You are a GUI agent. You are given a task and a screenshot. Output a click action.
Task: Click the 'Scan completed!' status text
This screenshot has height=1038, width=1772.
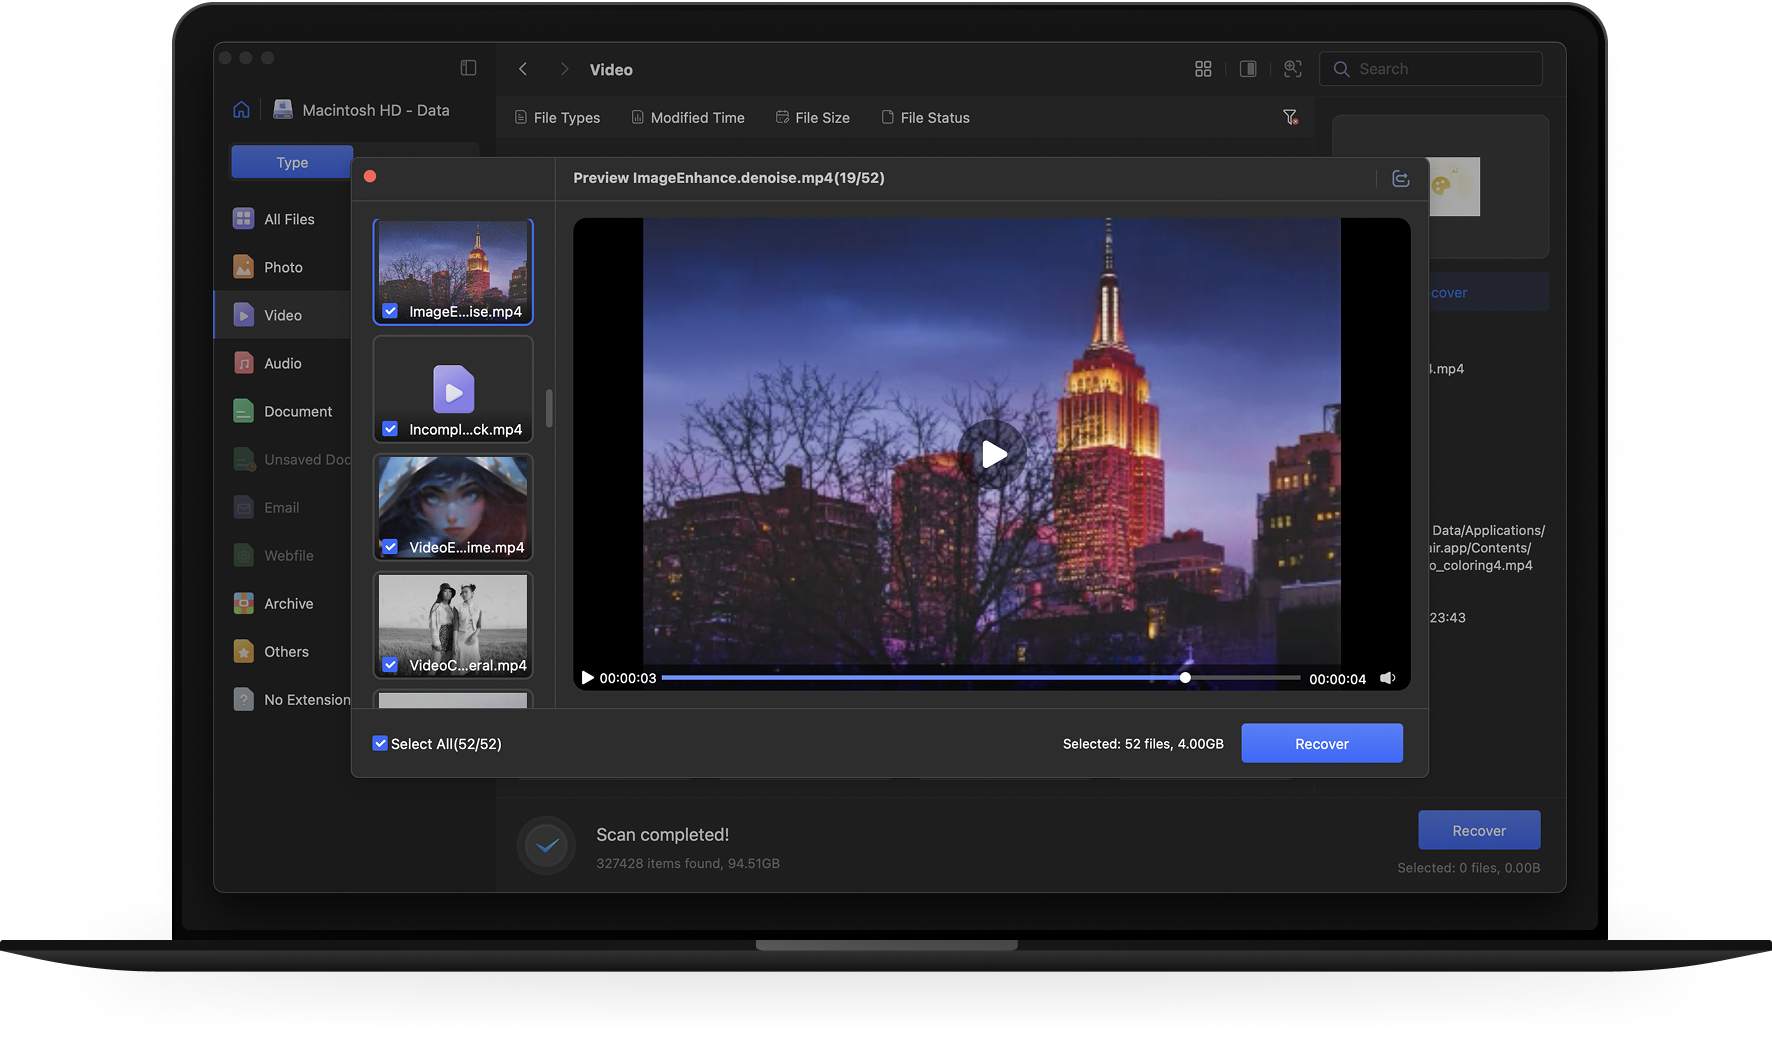click(662, 834)
